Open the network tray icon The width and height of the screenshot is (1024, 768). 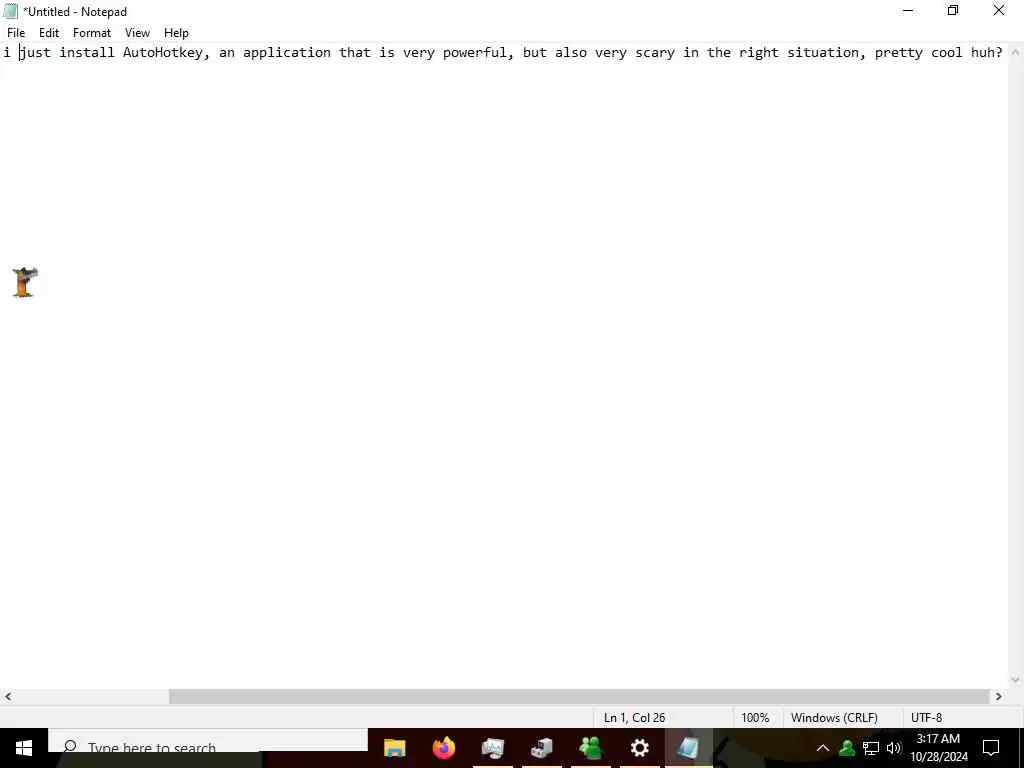coord(871,748)
